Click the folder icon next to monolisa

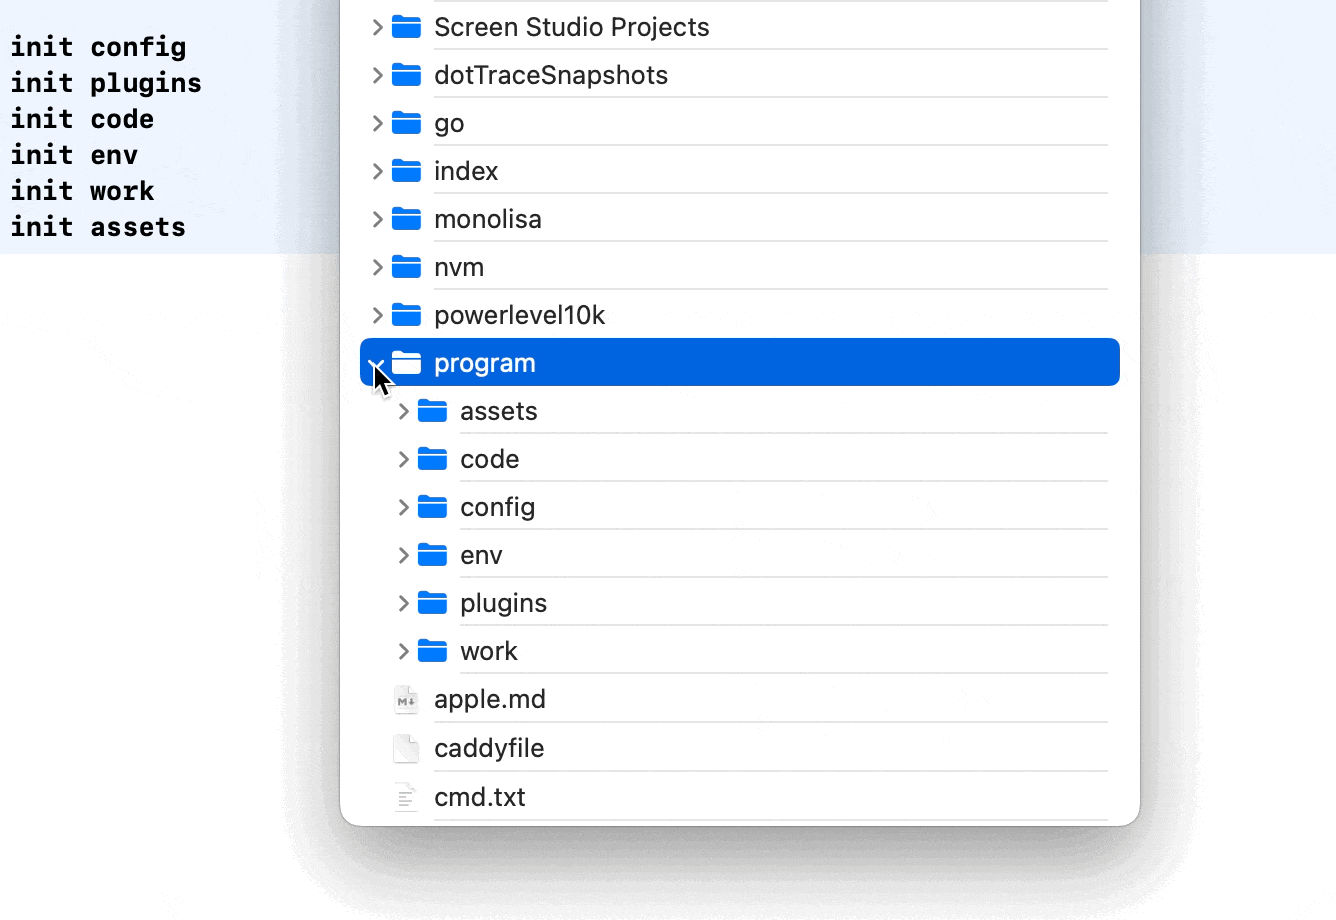click(x=406, y=219)
